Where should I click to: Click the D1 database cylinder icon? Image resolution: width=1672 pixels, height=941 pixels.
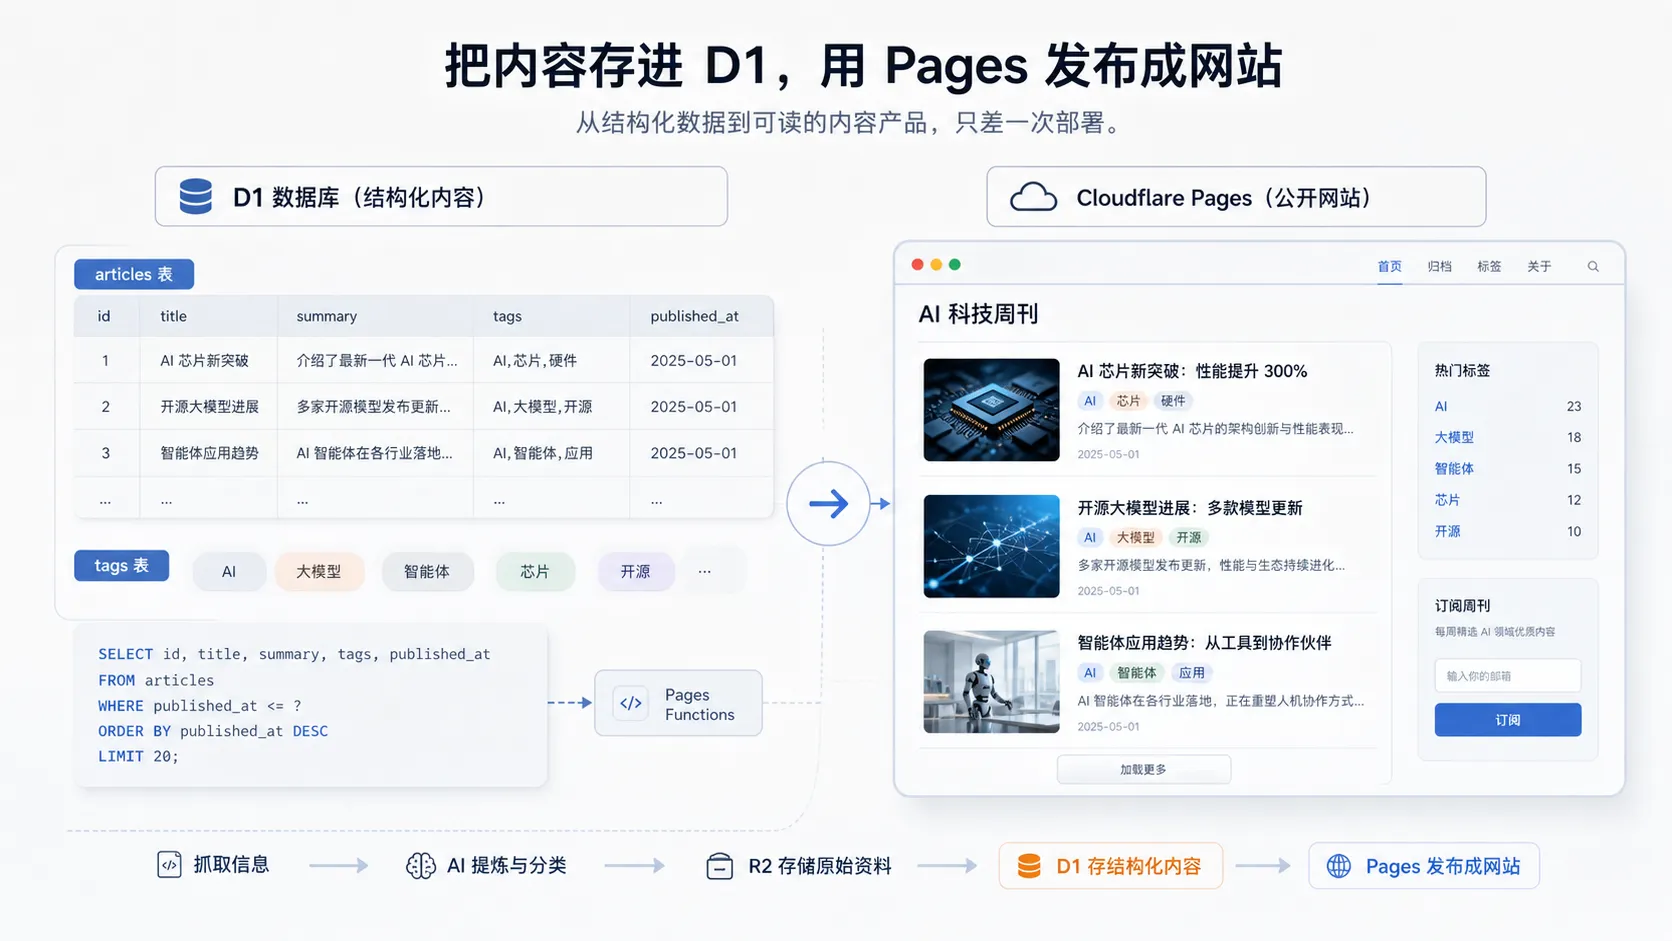[x=196, y=197]
